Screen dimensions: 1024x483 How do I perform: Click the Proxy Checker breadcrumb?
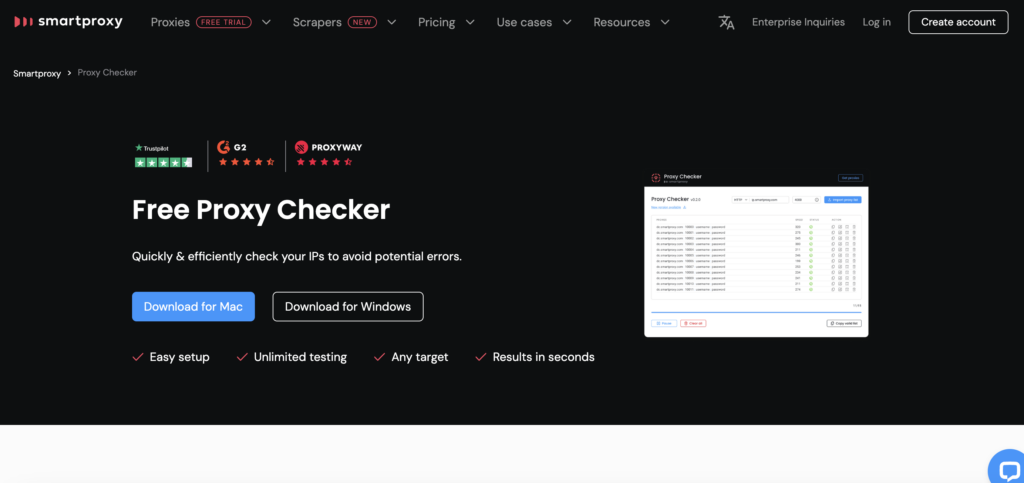click(x=107, y=72)
